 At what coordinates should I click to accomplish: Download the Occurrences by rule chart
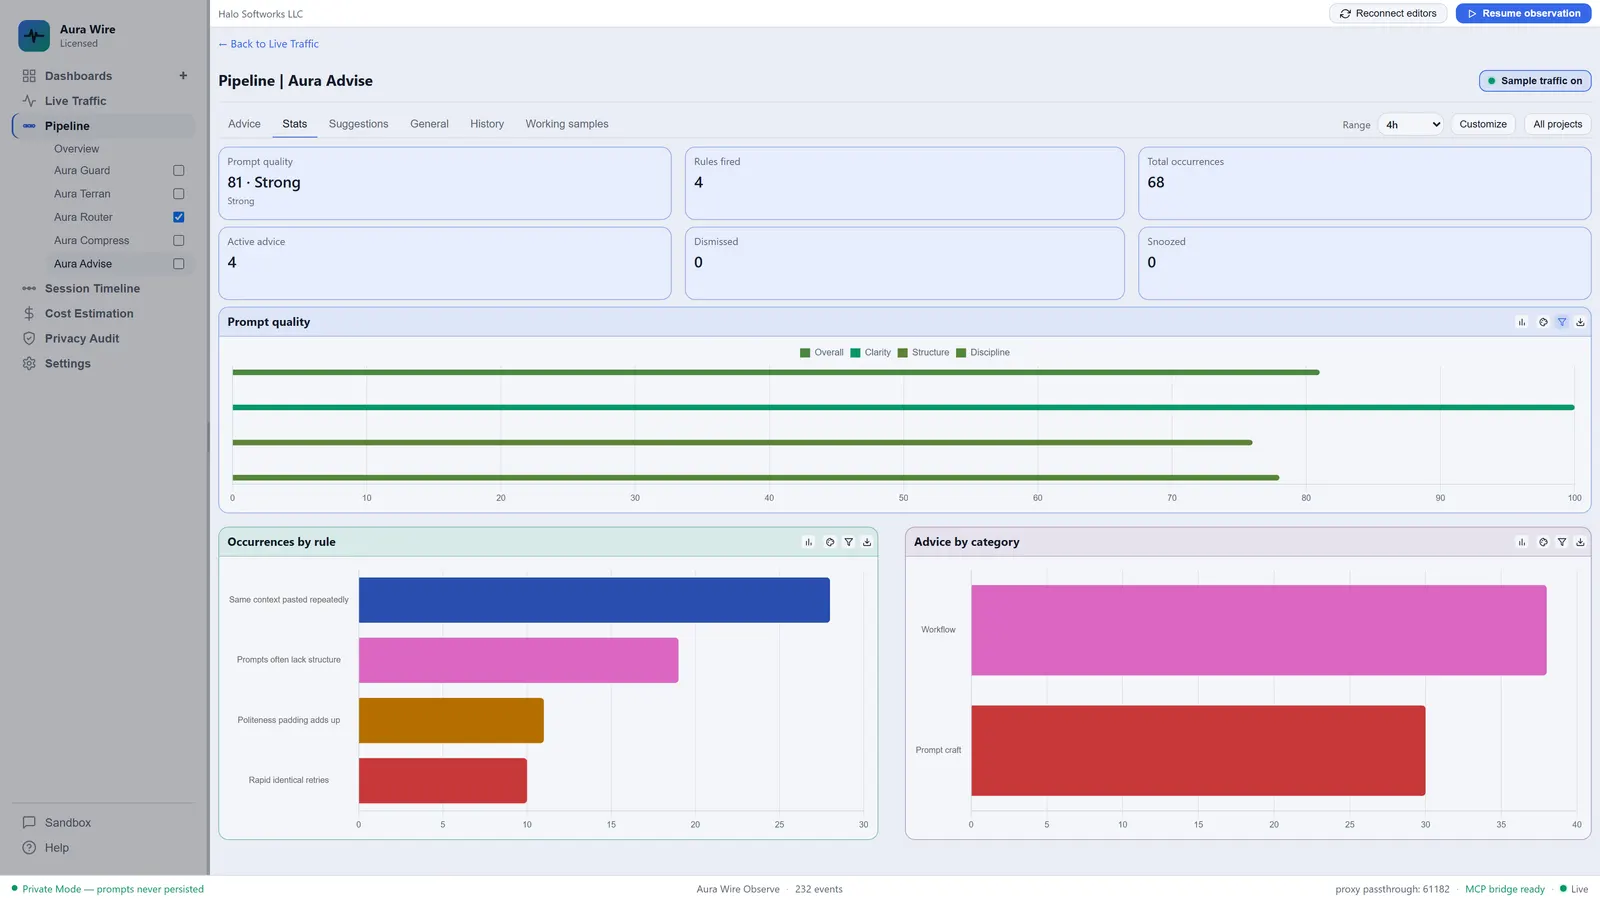(x=867, y=542)
